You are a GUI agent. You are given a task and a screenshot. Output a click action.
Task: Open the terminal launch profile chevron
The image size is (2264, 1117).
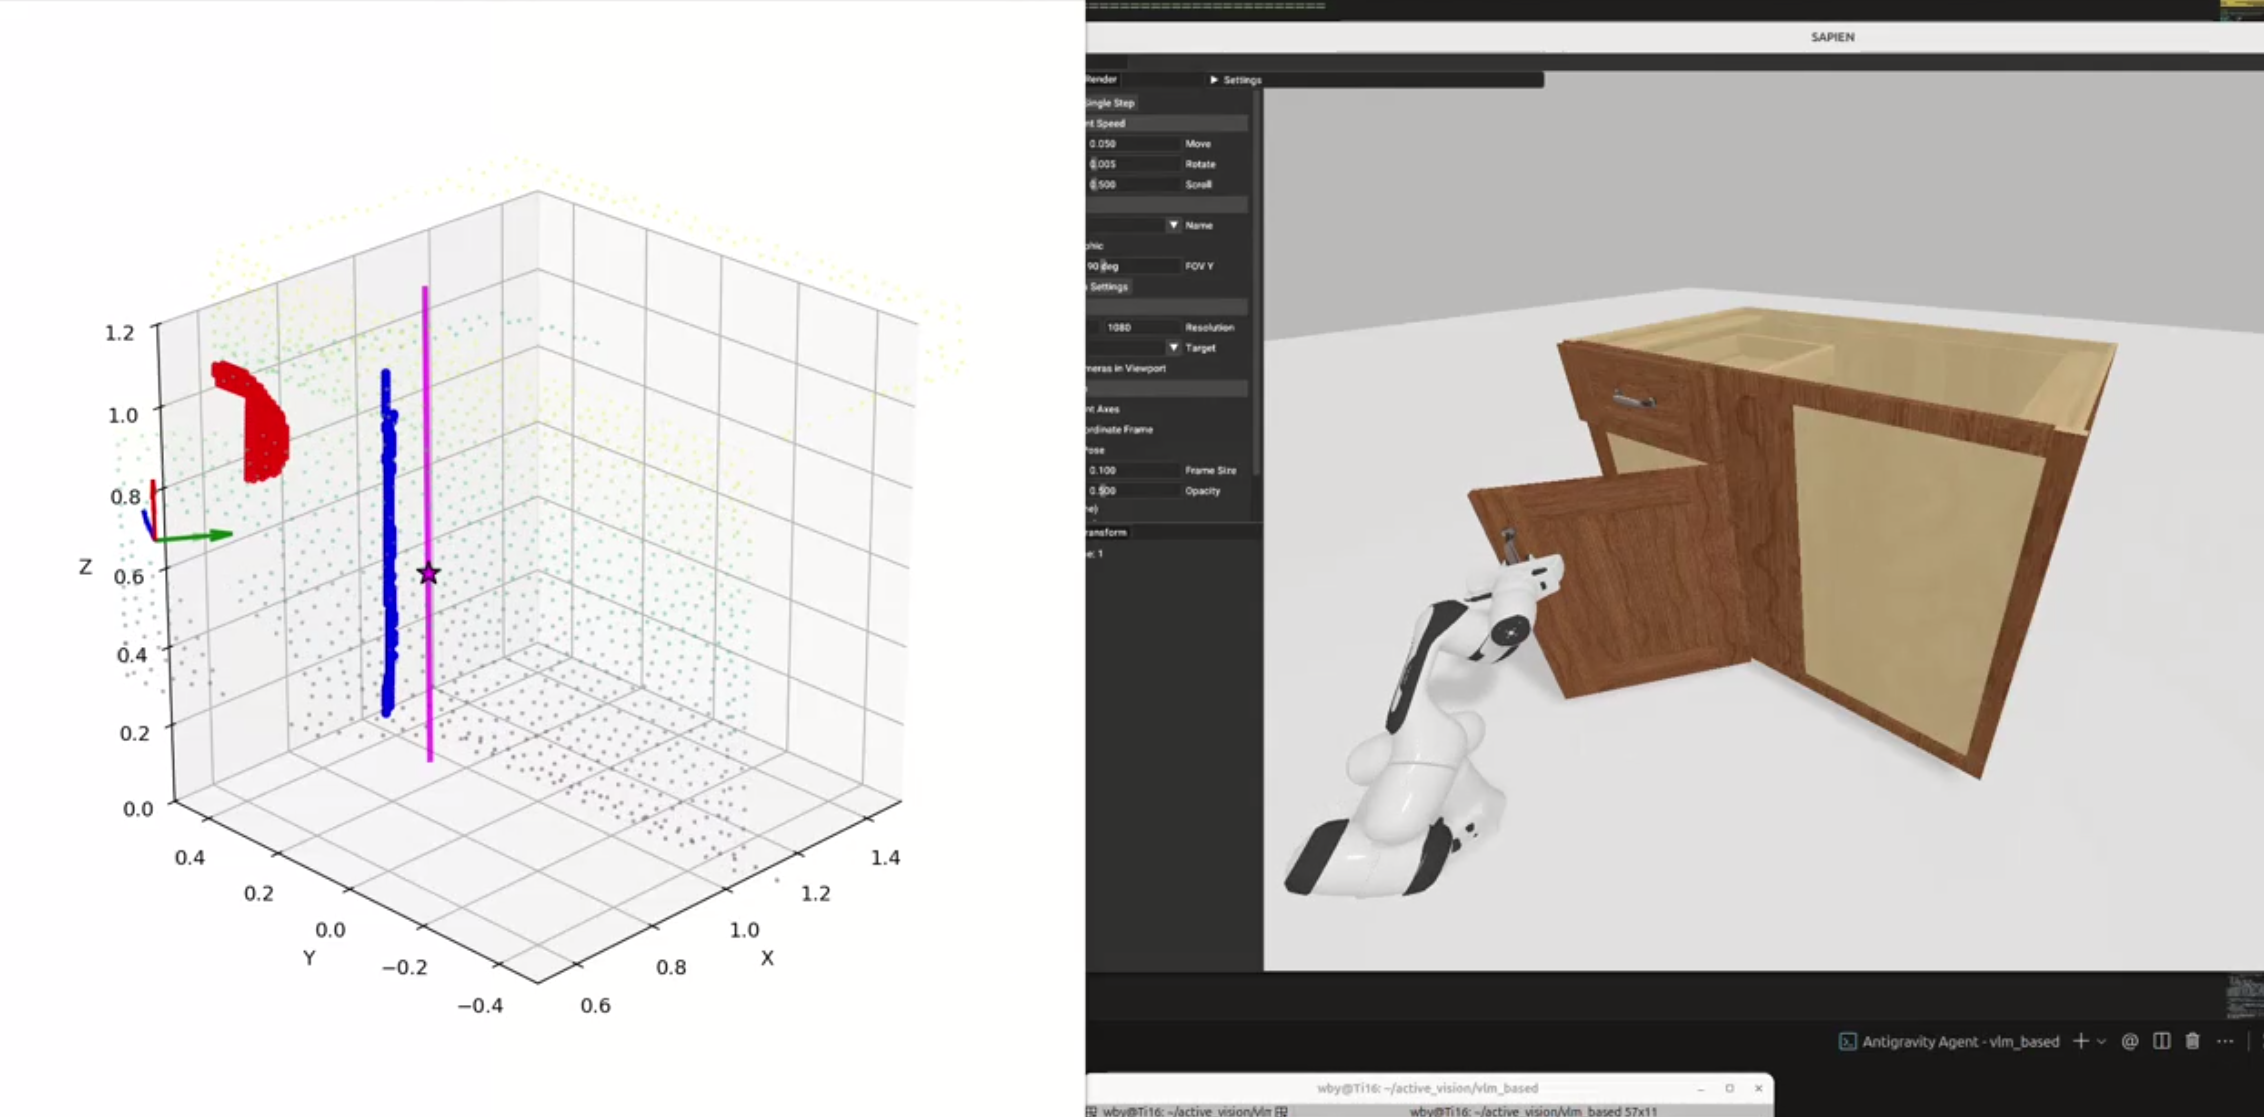[x=2102, y=1042]
